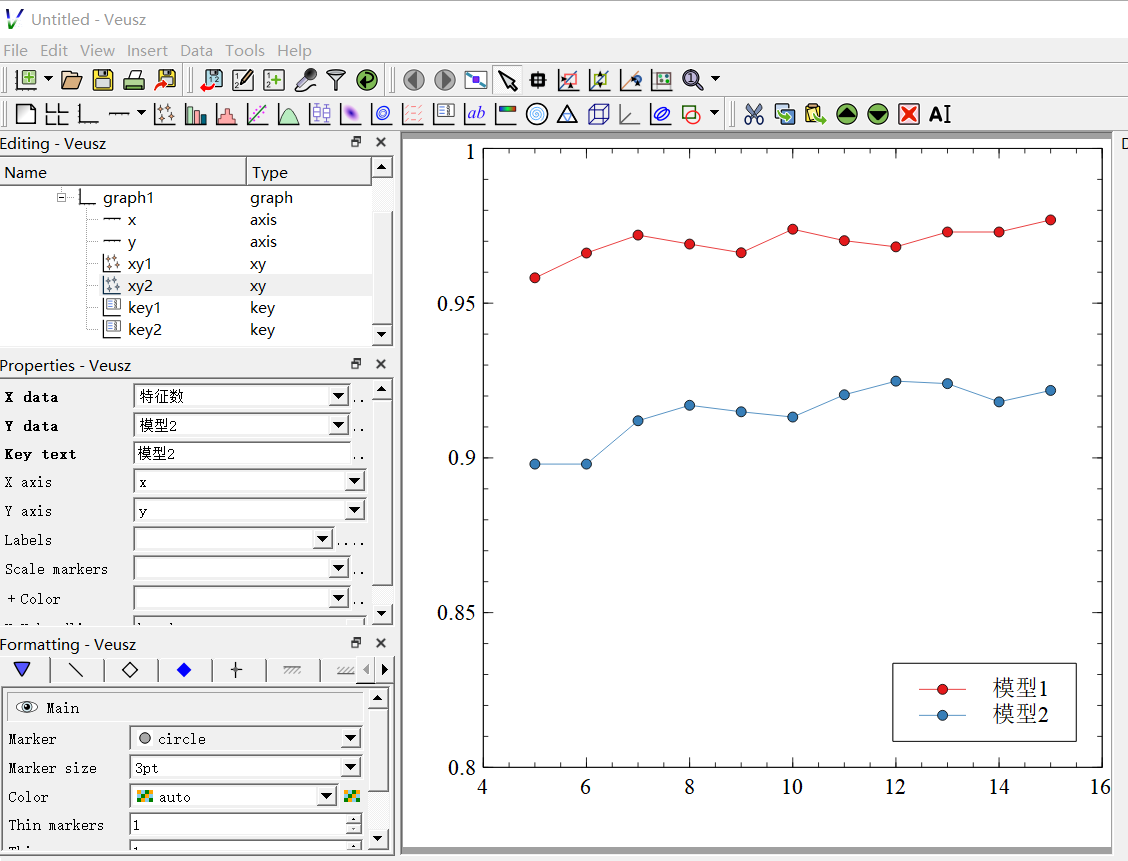Collapse the graph1 tree node
Viewport: 1128px width, 861px height.
(62, 197)
